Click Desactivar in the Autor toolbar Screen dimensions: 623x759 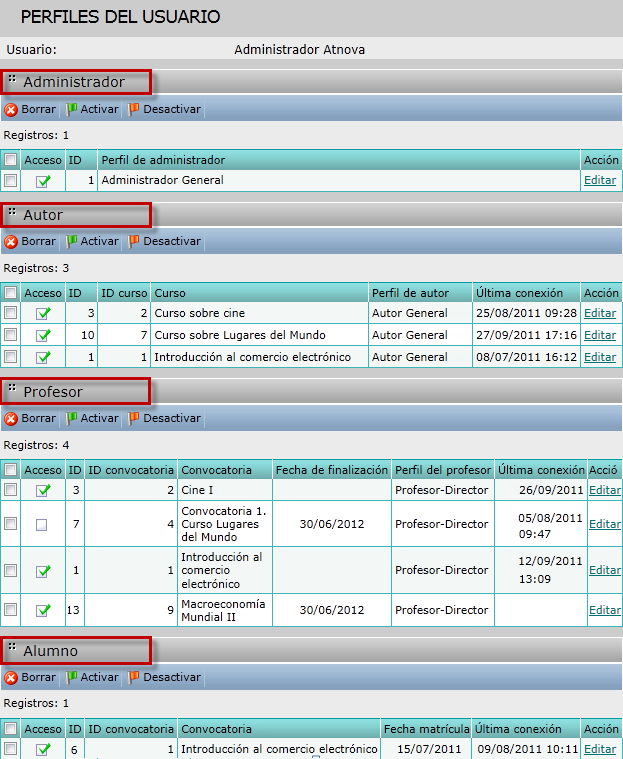click(x=165, y=242)
